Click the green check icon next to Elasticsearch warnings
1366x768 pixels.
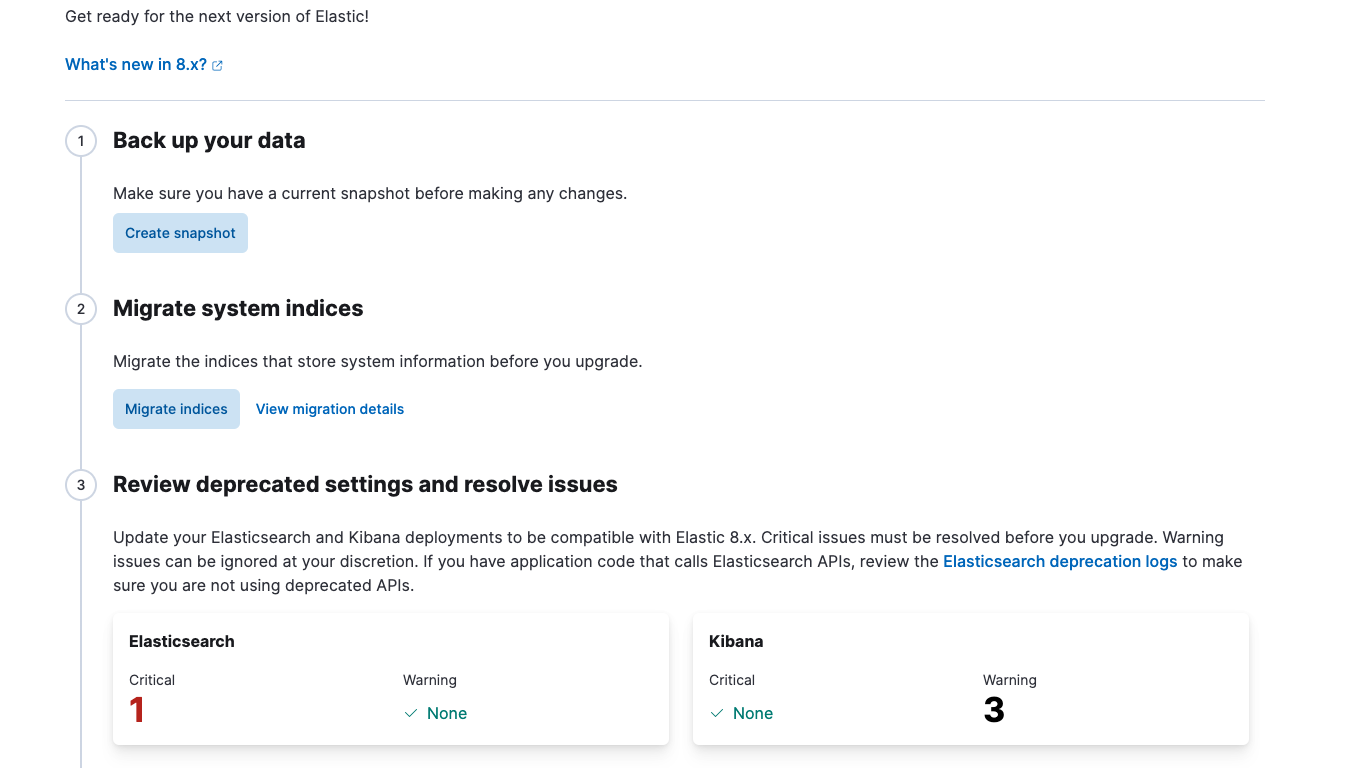409,713
